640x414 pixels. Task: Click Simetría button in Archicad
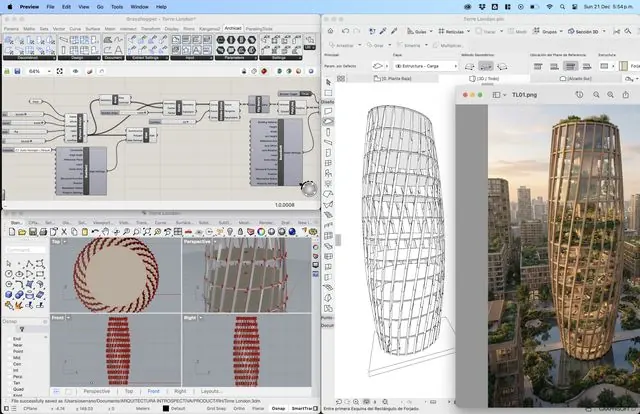click(409, 45)
